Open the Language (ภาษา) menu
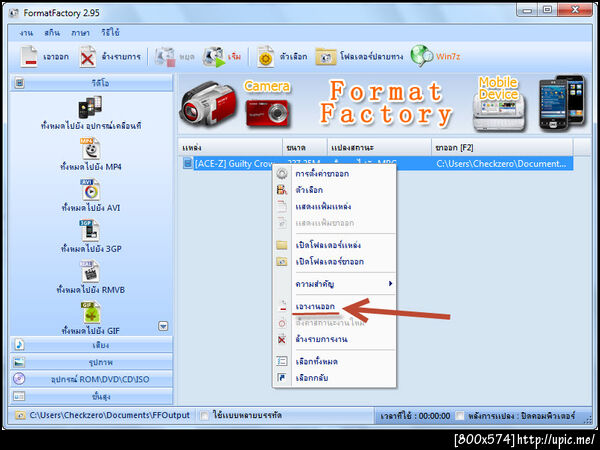 (80, 33)
